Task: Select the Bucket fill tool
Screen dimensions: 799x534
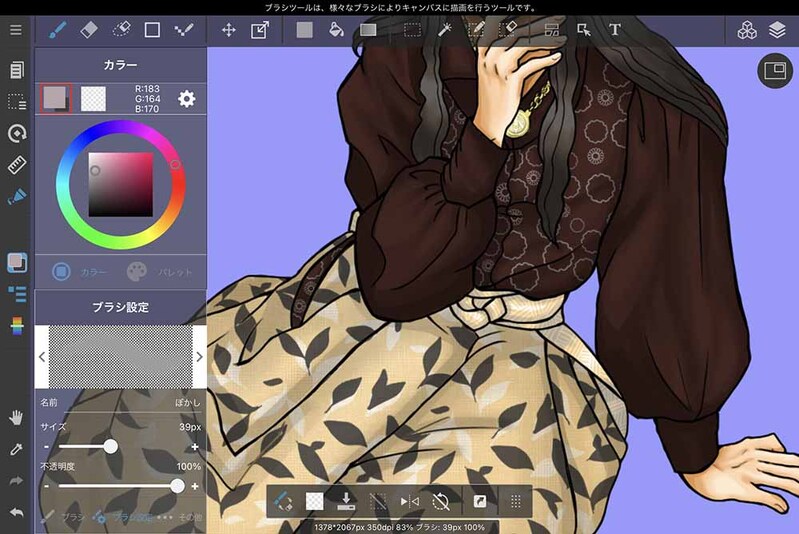Action: coord(336,30)
